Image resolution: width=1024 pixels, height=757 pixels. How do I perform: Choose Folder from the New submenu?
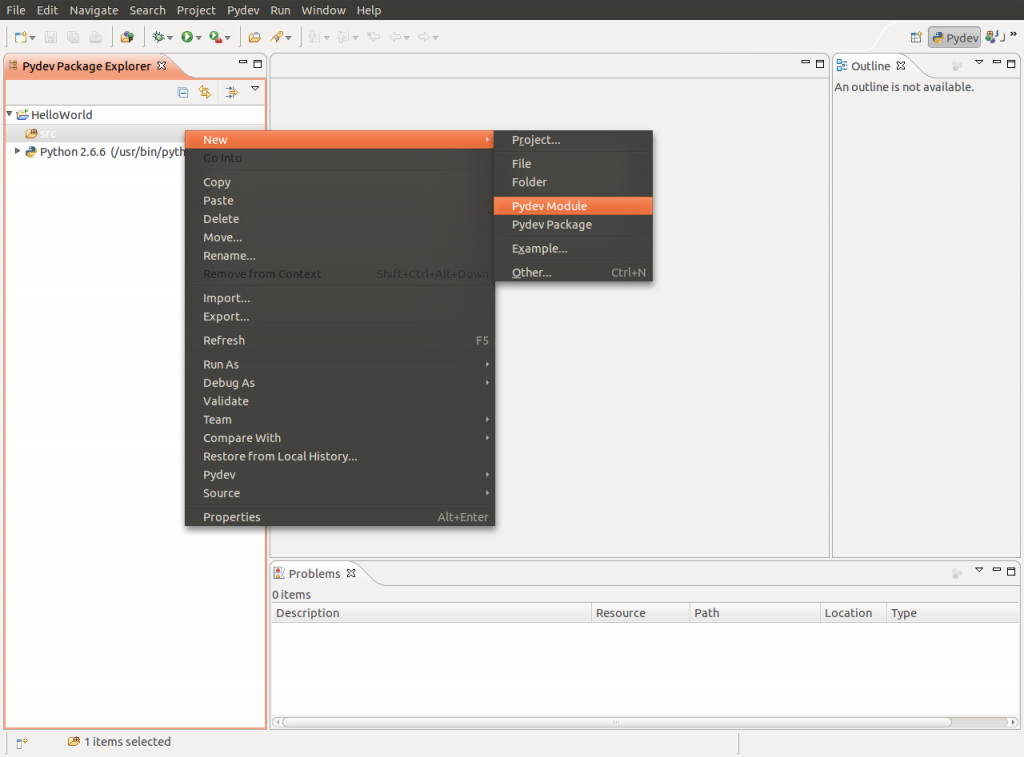(573, 182)
